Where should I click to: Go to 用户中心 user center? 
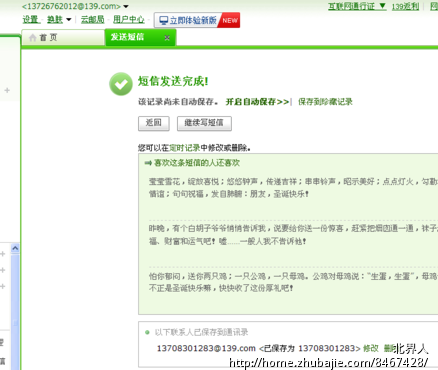(128, 20)
